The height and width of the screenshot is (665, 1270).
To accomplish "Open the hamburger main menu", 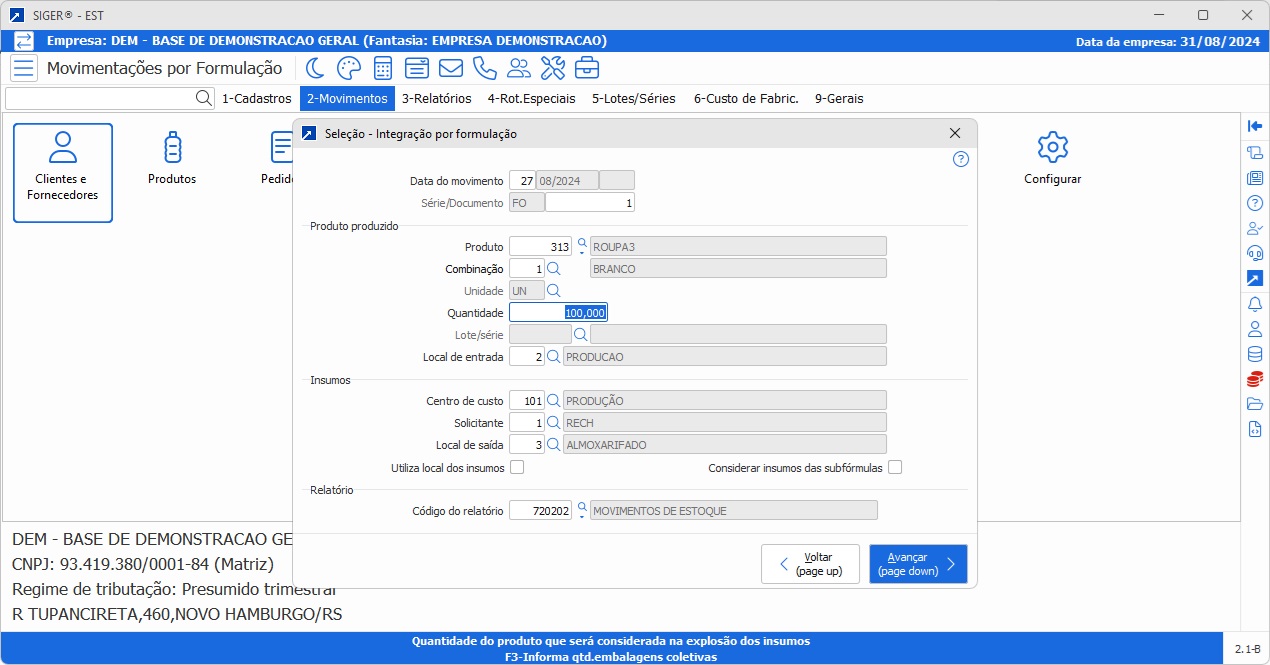I will pyautogui.click(x=24, y=68).
